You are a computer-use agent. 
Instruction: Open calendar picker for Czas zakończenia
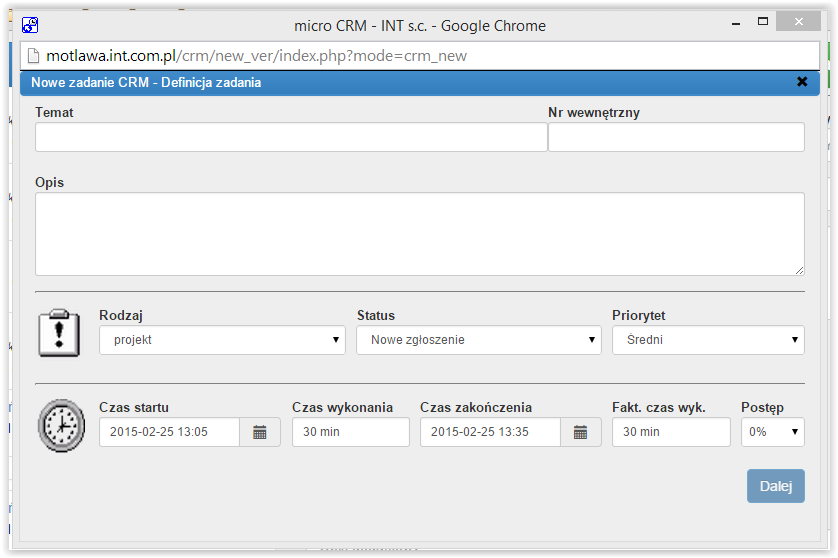coord(580,432)
